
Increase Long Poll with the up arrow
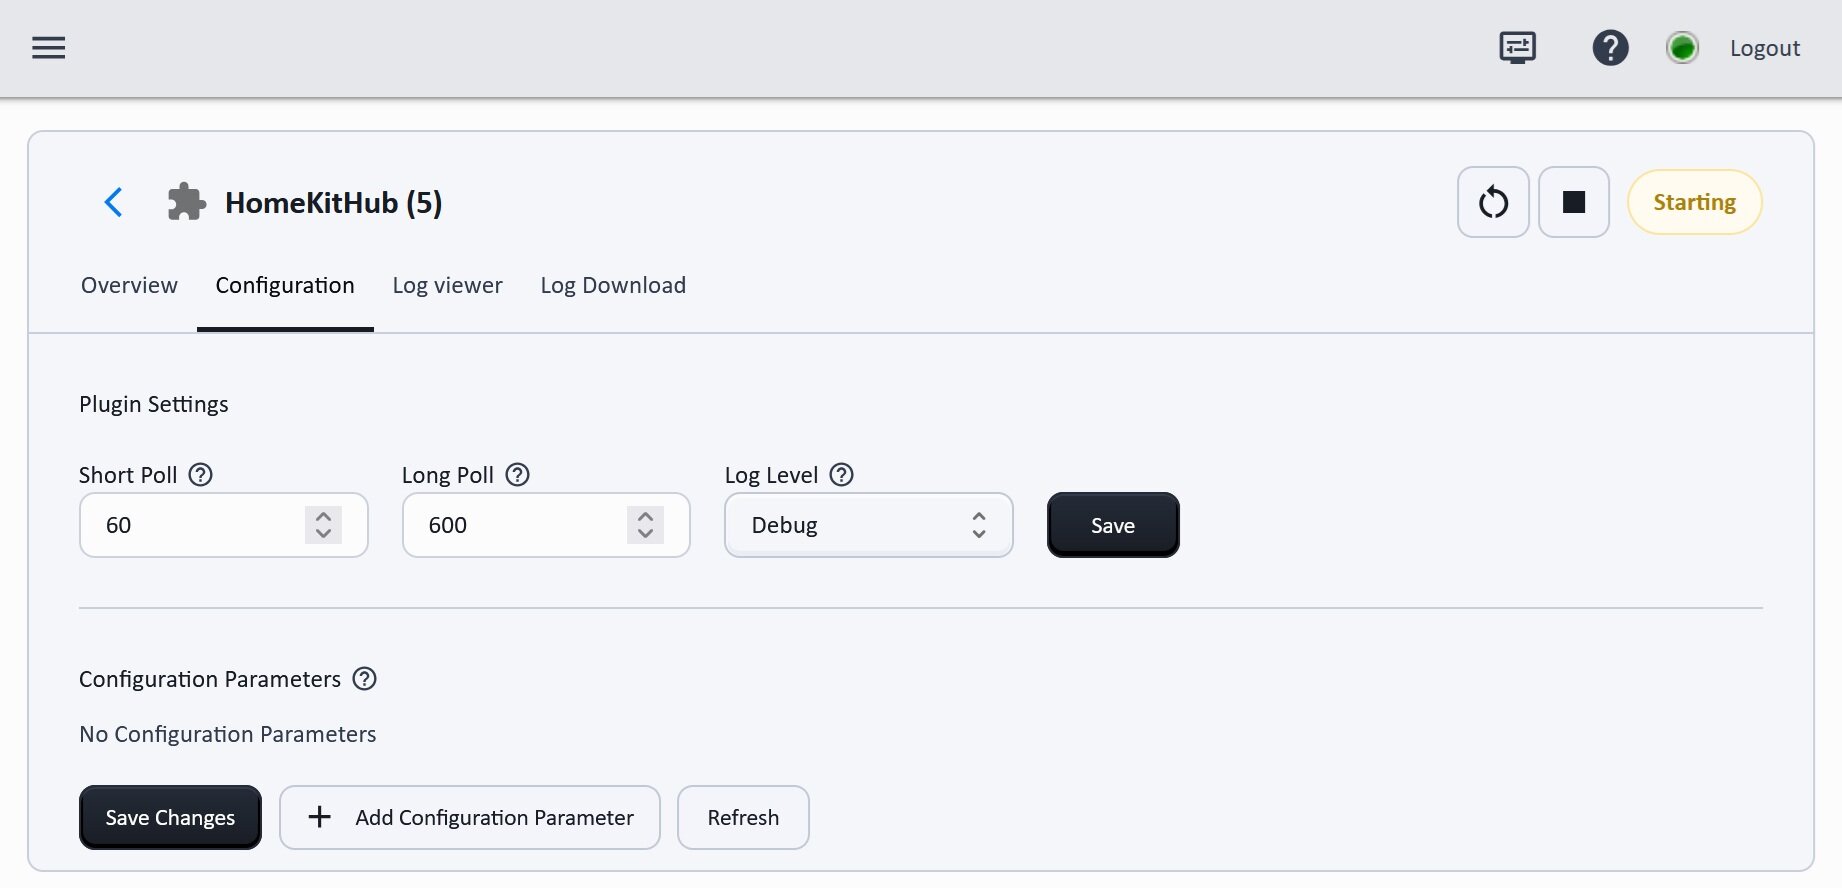point(645,516)
